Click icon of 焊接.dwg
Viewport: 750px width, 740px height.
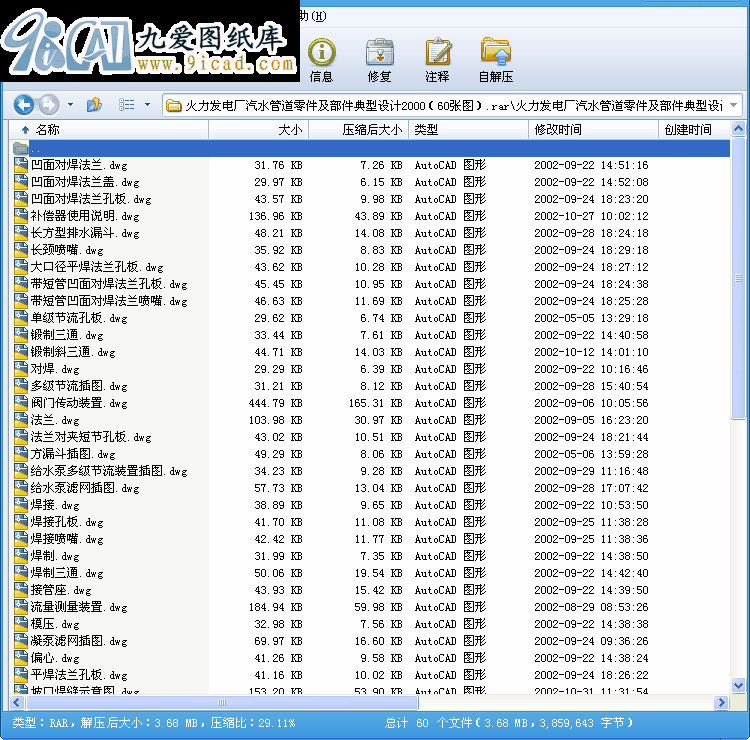21,505
